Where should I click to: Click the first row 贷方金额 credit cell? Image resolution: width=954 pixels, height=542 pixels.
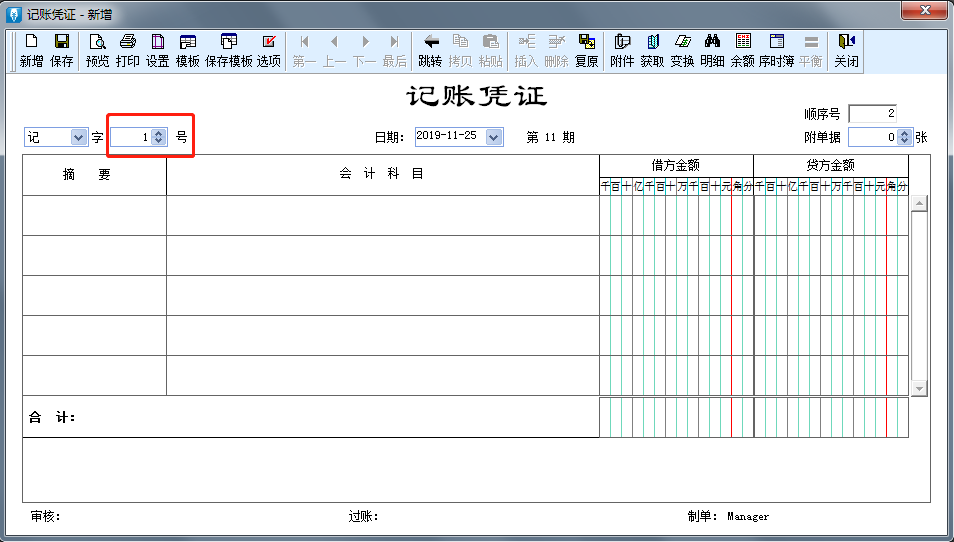[x=831, y=215]
